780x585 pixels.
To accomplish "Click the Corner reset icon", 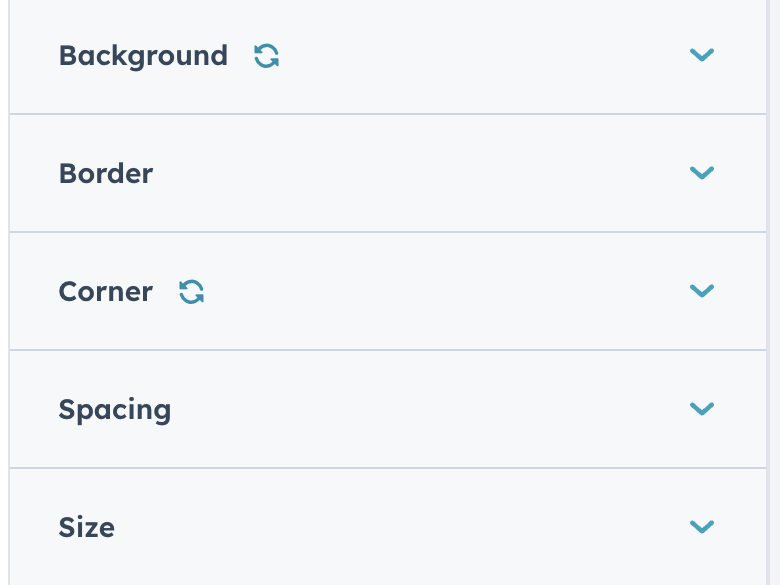I will pyautogui.click(x=191, y=292).
